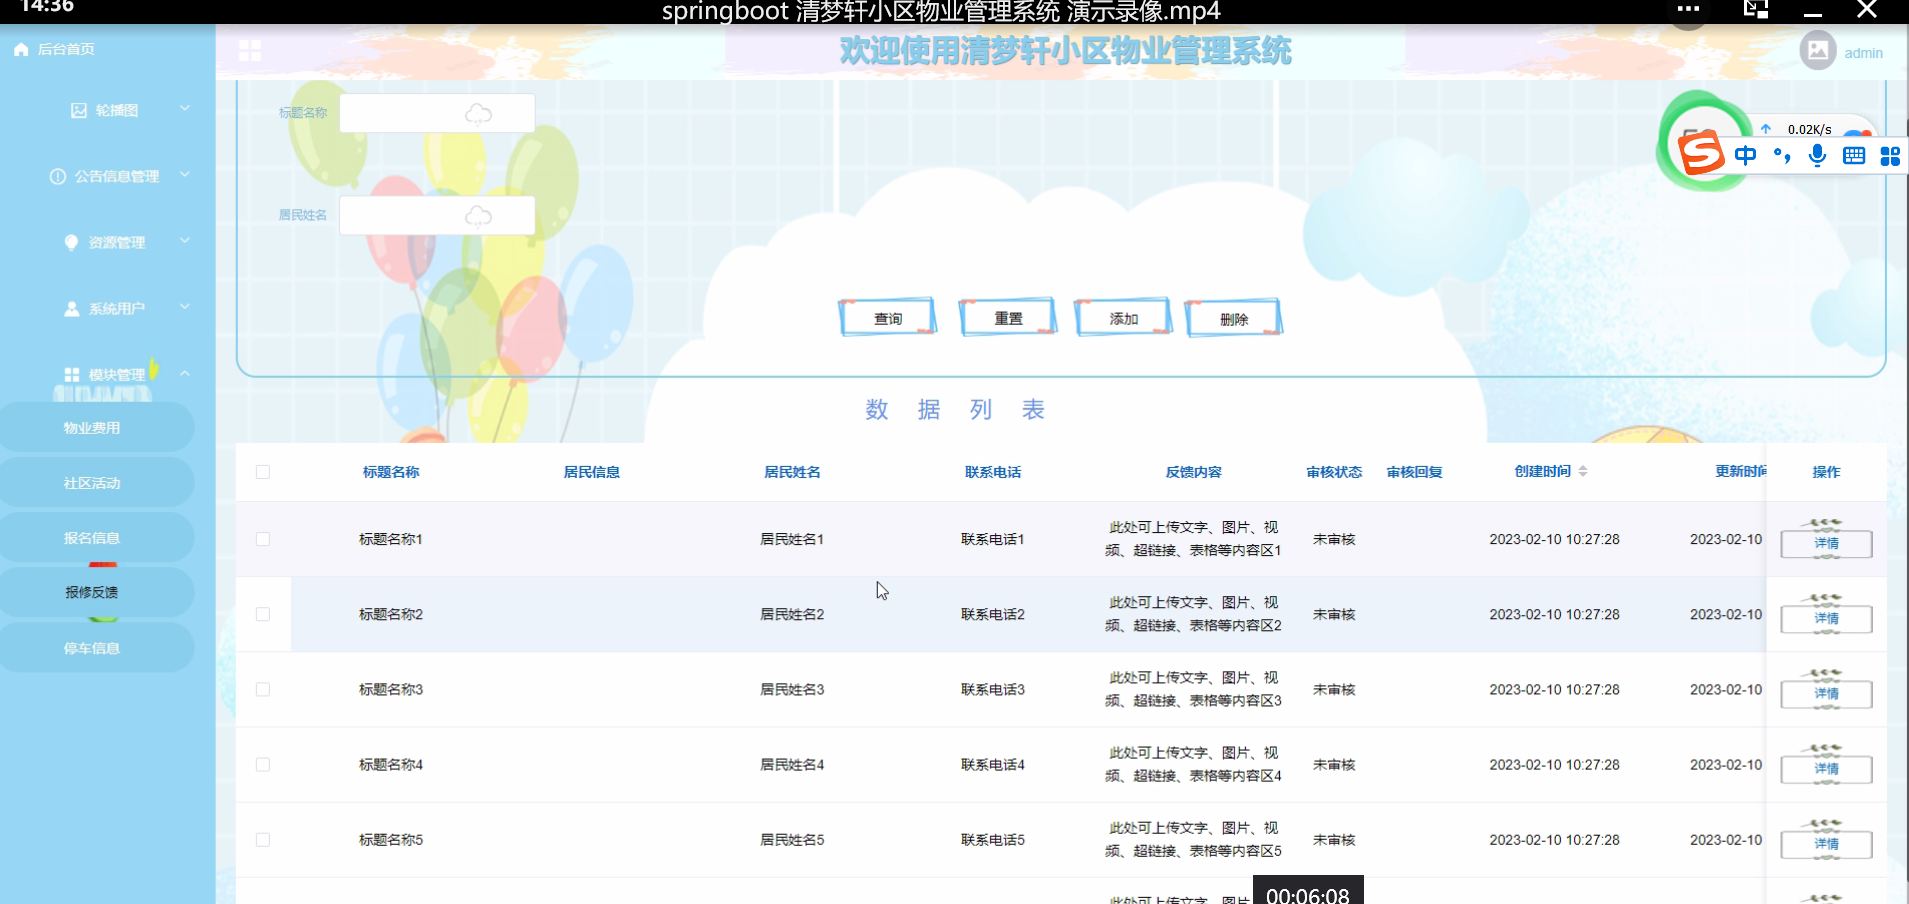This screenshot has height=904, width=1909.
Task: Click the 系统用户 person icon
Action: (x=72, y=309)
